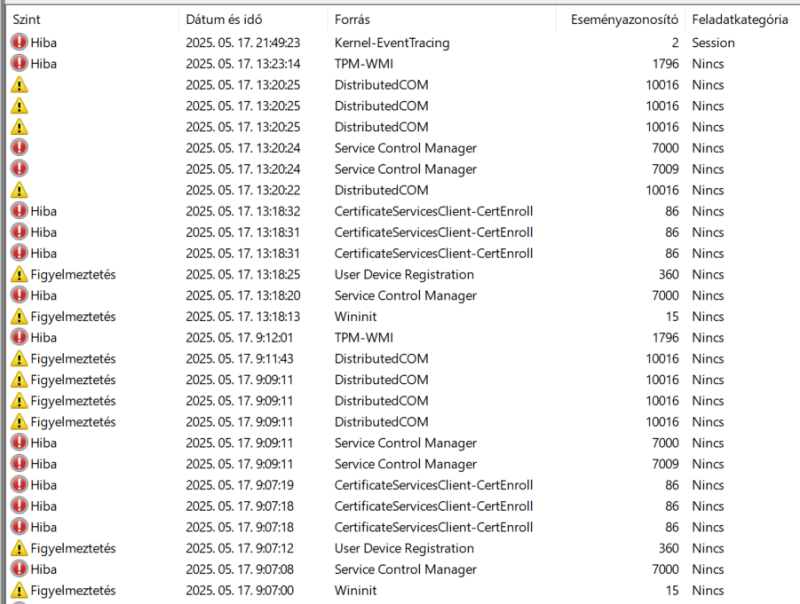Select DistributedCOM source in the 9:11:43 row
Image resolution: width=800 pixels, height=604 pixels.
pyautogui.click(x=381, y=359)
